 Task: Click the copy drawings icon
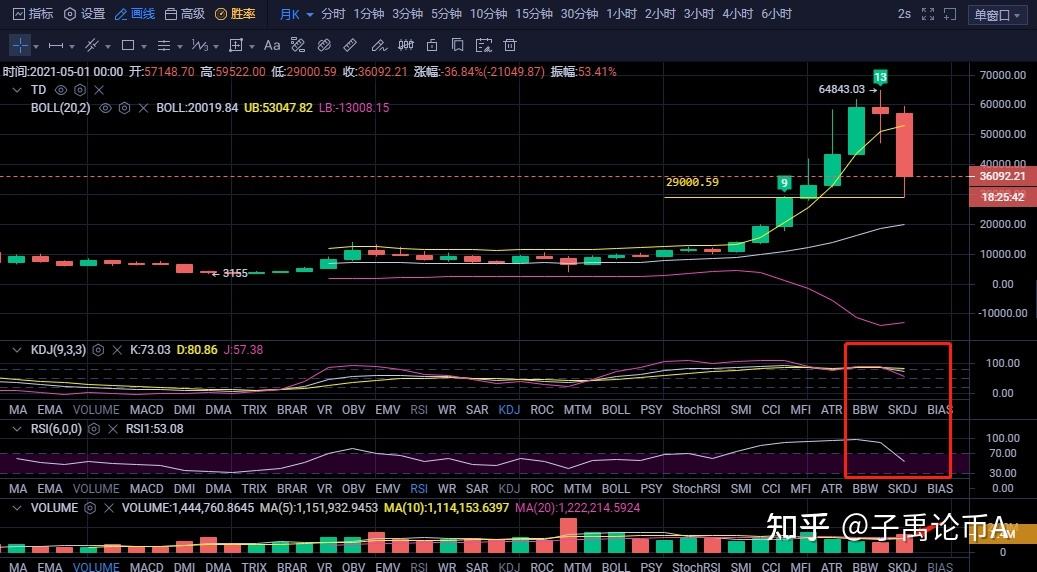click(x=457, y=46)
